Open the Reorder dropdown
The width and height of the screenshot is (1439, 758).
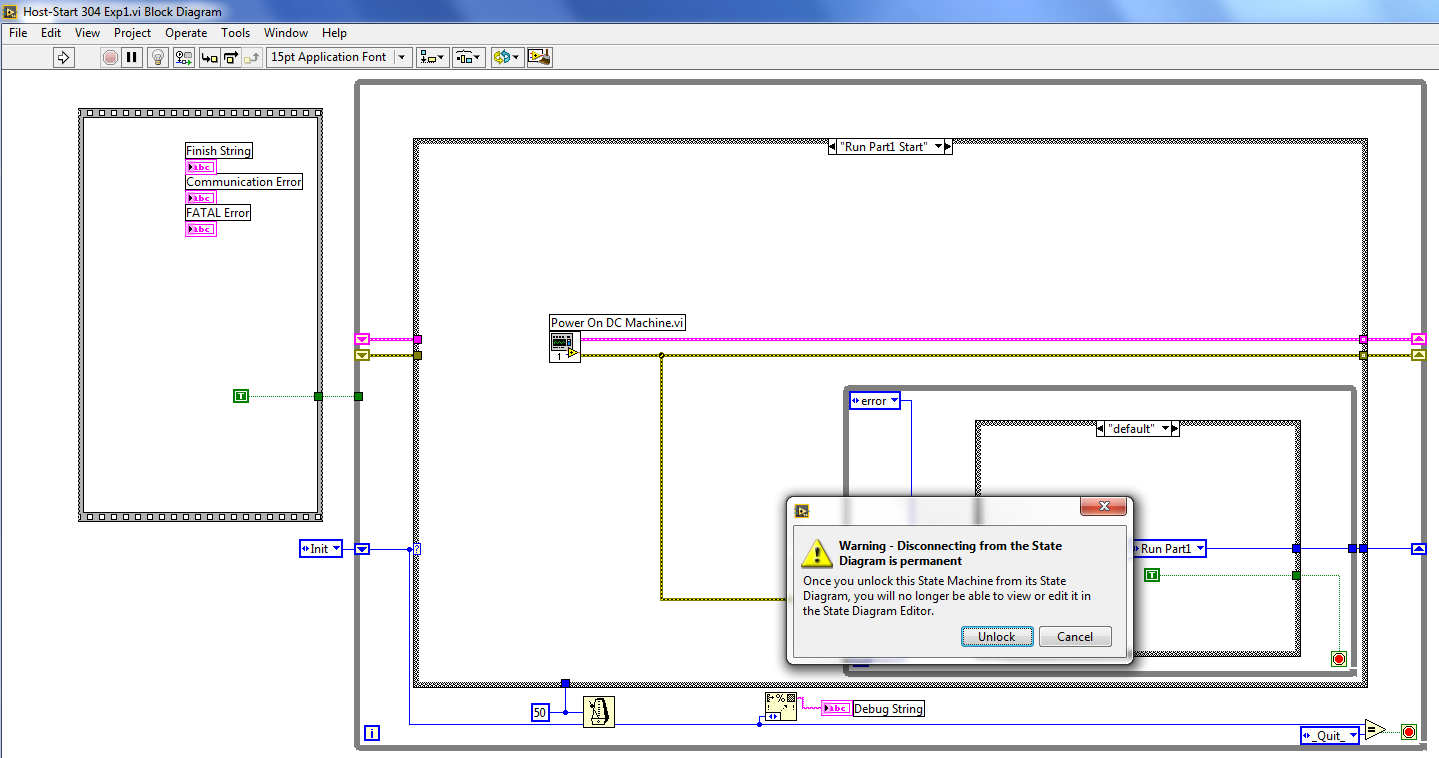click(x=506, y=57)
